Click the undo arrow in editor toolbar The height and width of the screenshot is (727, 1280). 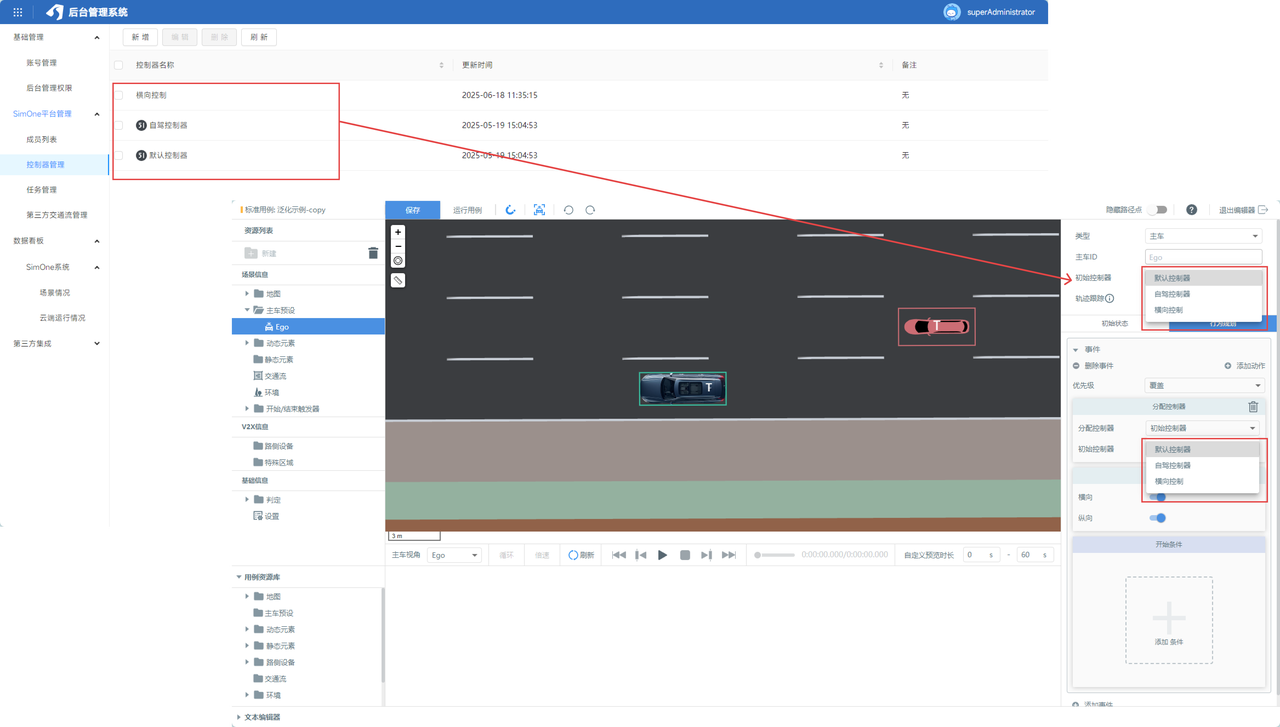[x=568, y=210]
